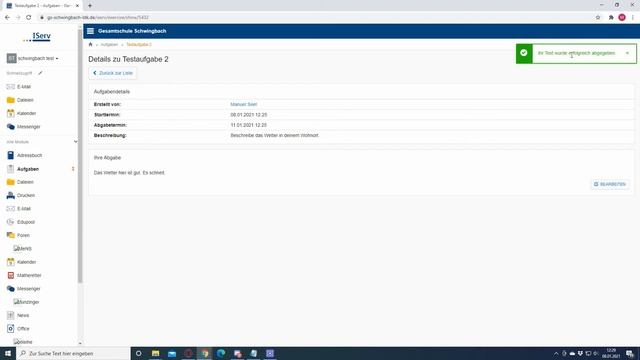Screen dimensions: 640x360
Task: Open Dateien in the quick access list
Action: [x=25, y=100]
